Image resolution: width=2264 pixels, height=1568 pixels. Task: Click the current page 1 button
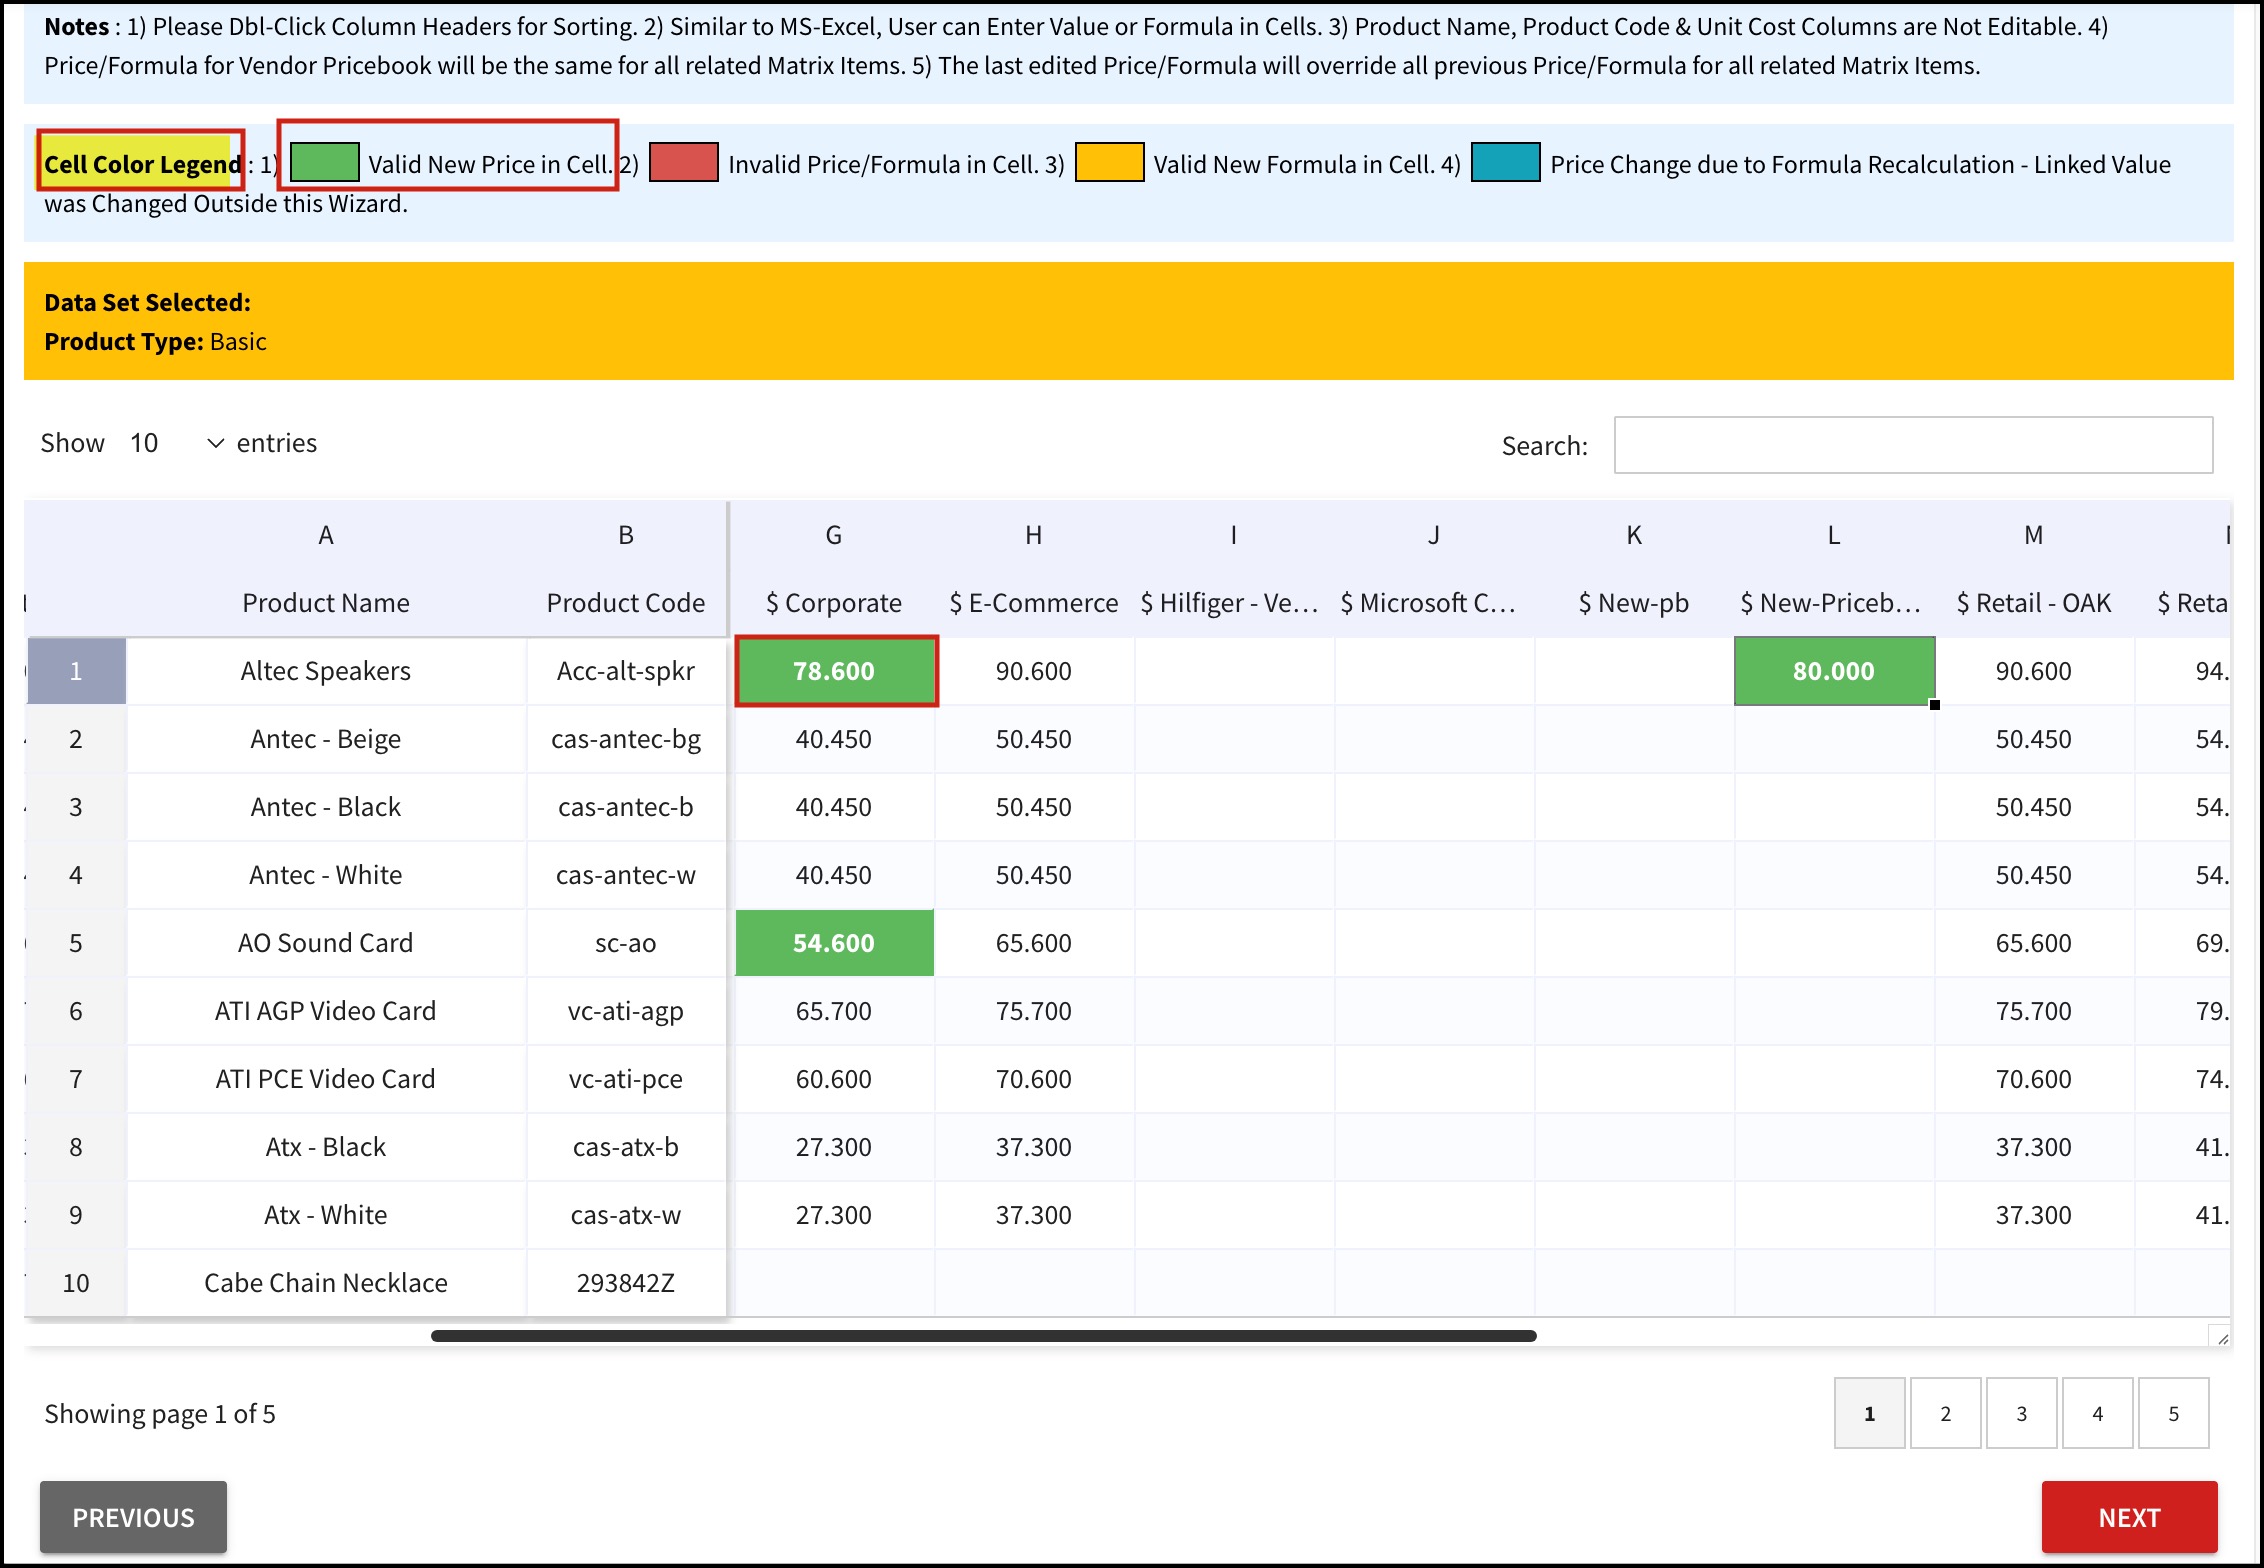coord(1869,1413)
